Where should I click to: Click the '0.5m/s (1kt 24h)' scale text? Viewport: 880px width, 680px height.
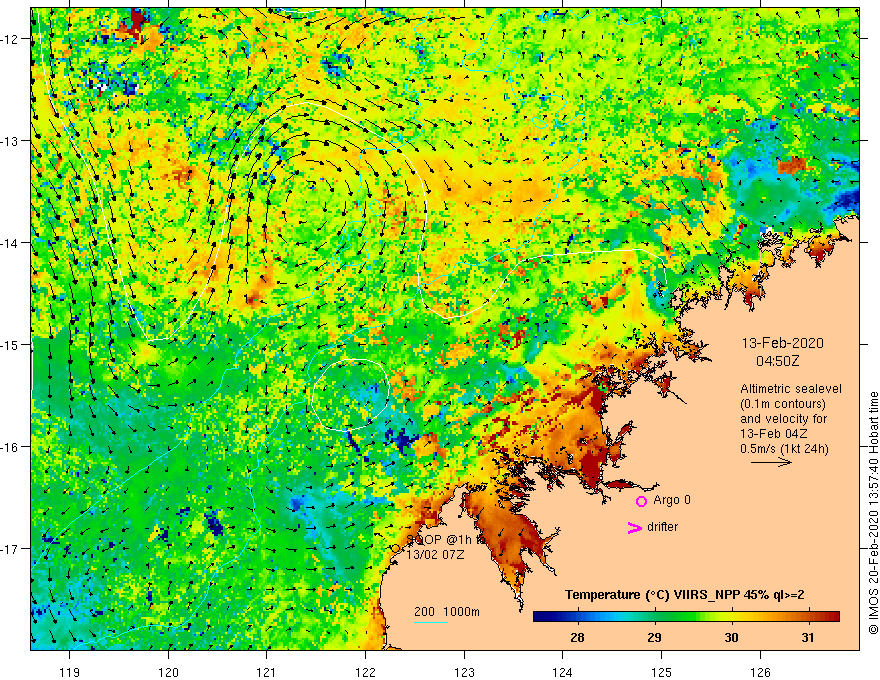coord(784,449)
